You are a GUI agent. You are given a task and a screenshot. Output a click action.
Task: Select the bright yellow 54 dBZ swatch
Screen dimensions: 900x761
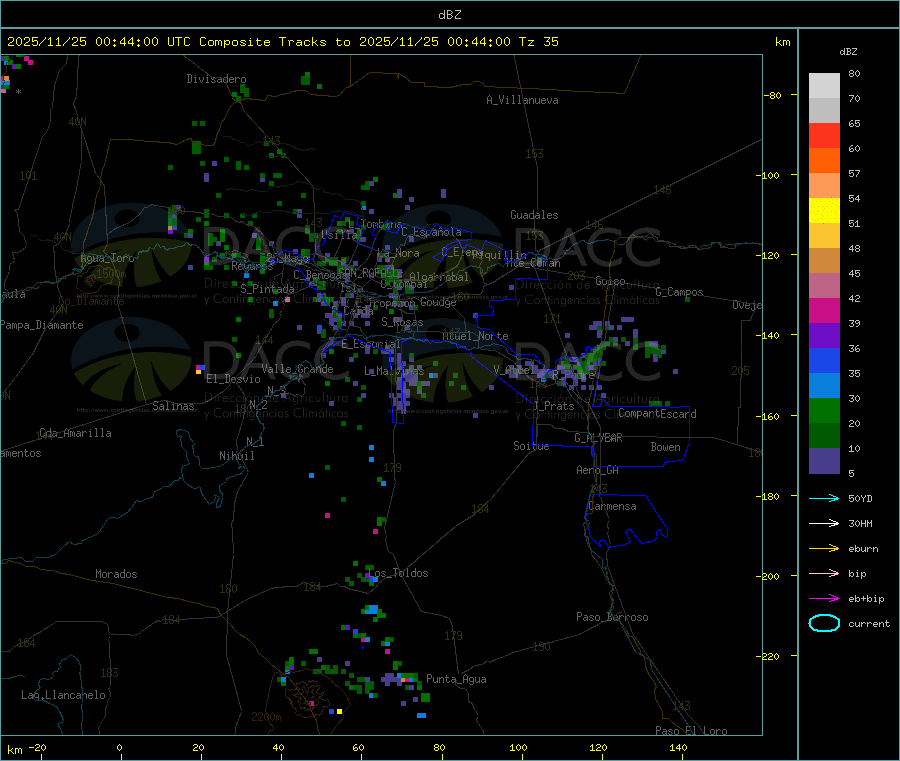point(824,211)
